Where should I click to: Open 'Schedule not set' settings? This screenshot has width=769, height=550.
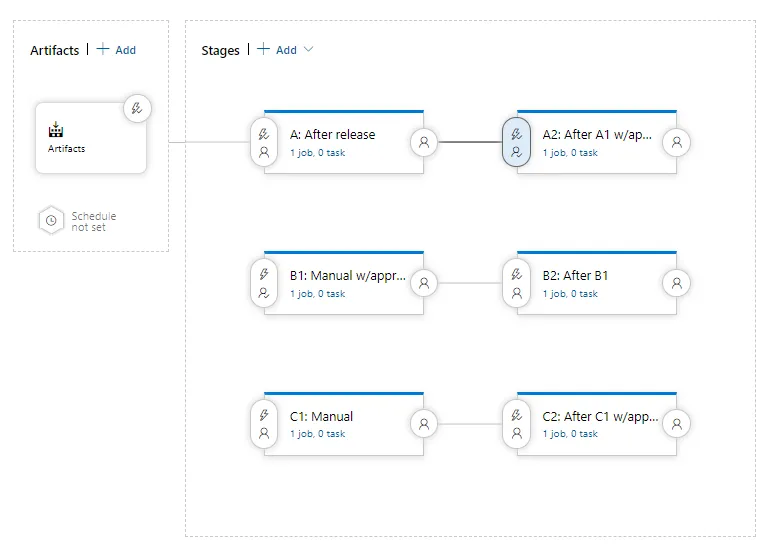(x=93, y=221)
